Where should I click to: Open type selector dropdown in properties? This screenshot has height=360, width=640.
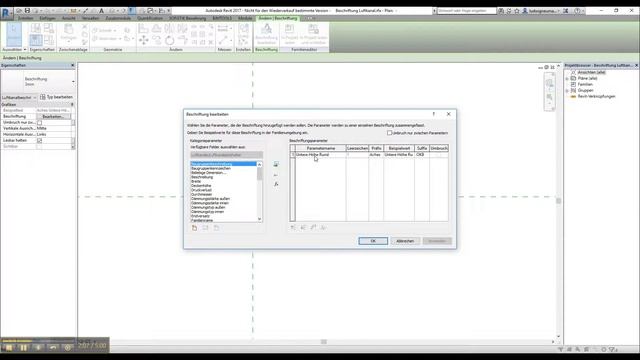coord(73,82)
